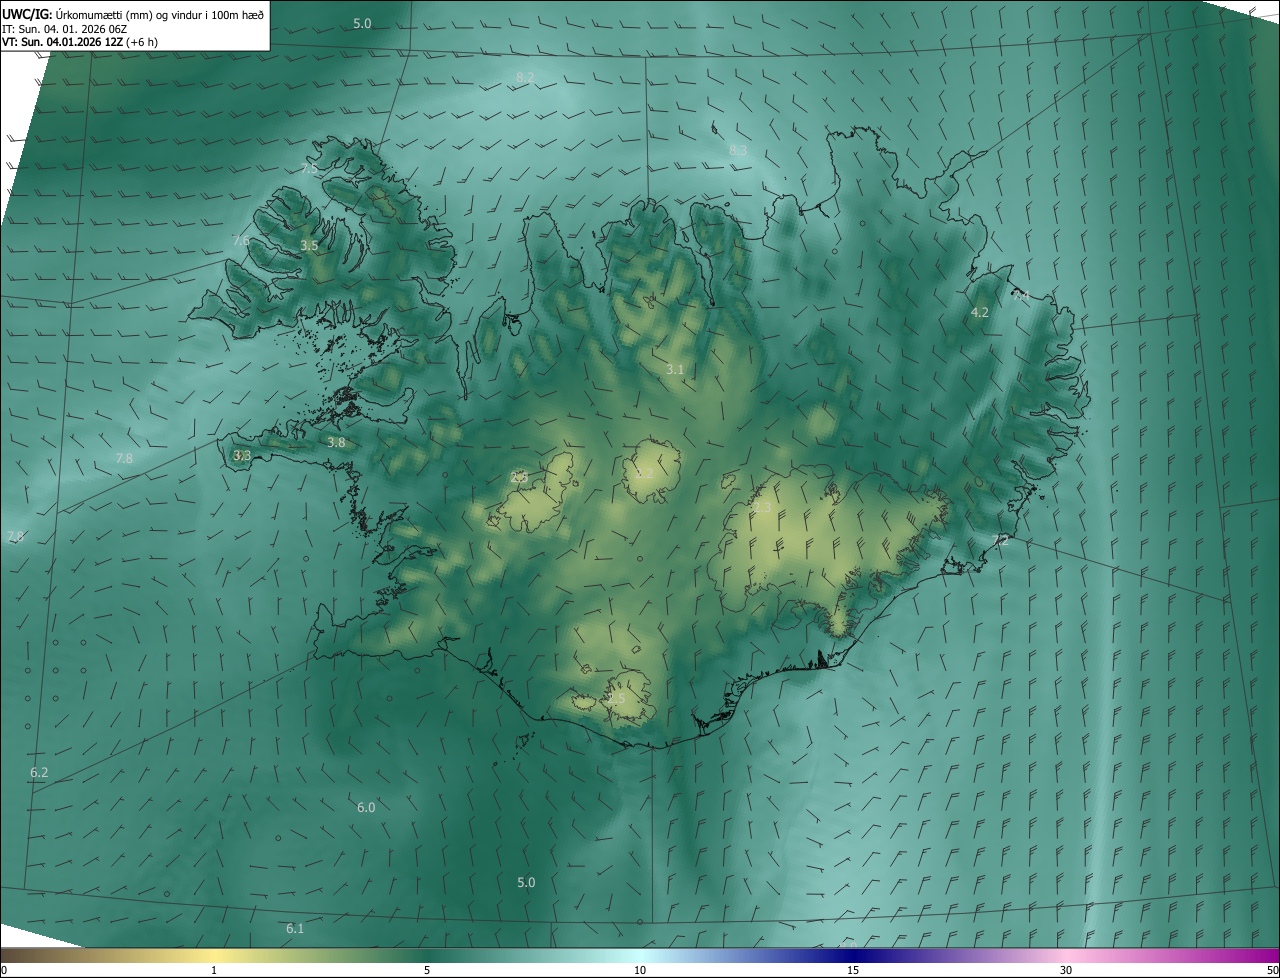
Task: Click the 6.1 value label on the map
Action: [x=295, y=928]
